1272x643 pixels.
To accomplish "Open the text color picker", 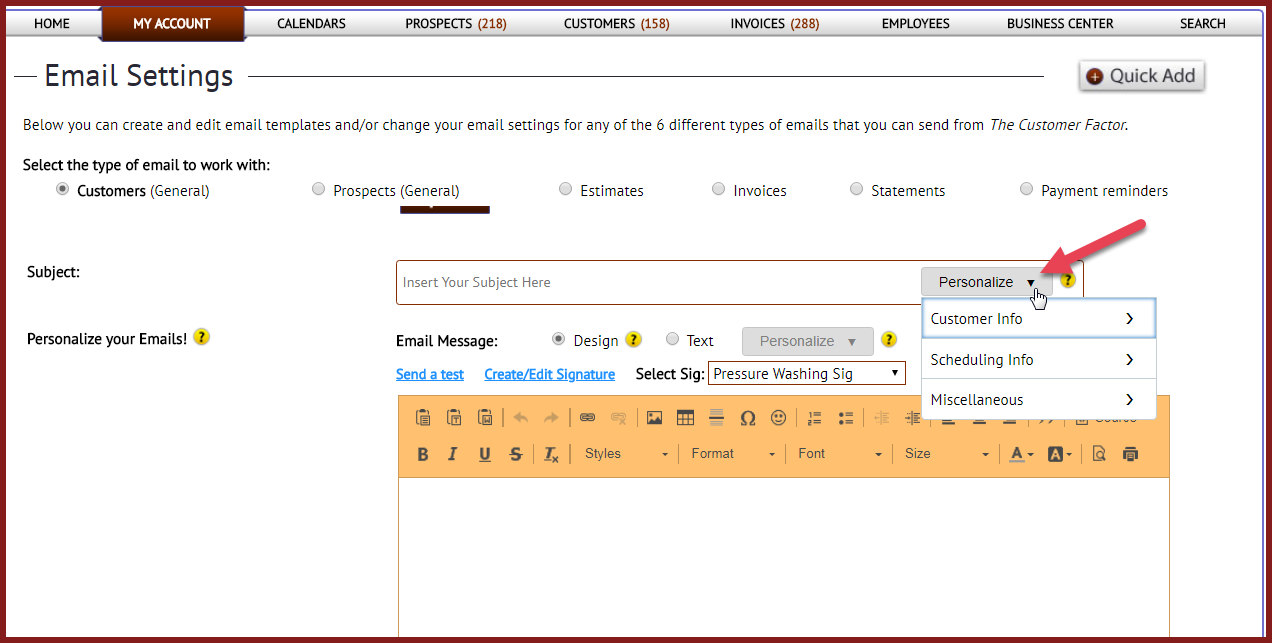I will point(1021,454).
